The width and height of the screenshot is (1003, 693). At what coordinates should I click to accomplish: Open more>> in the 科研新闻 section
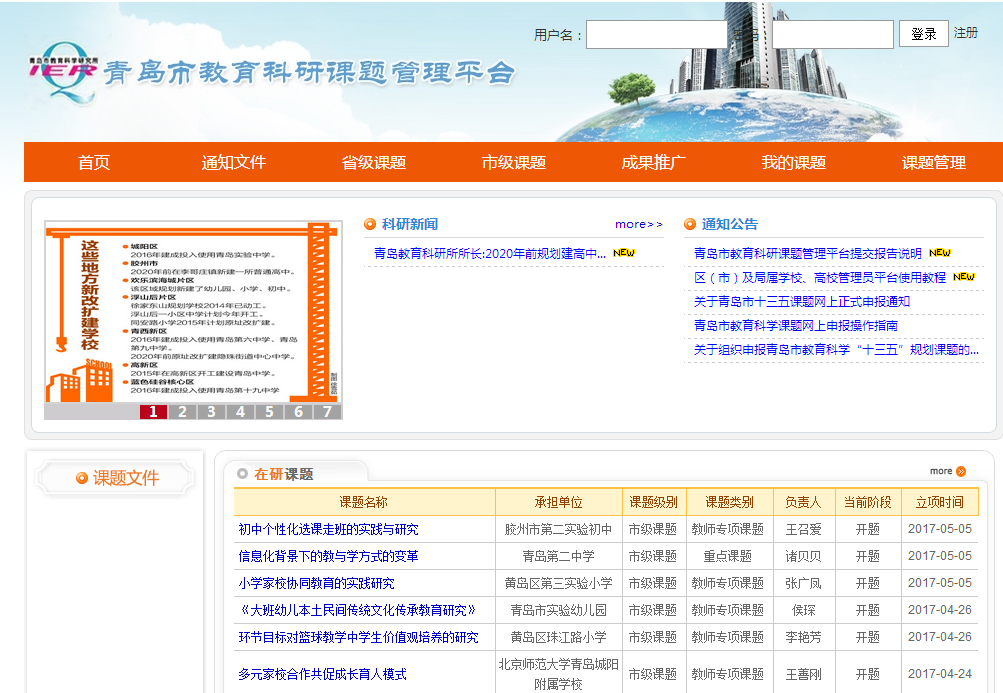(x=638, y=224)
